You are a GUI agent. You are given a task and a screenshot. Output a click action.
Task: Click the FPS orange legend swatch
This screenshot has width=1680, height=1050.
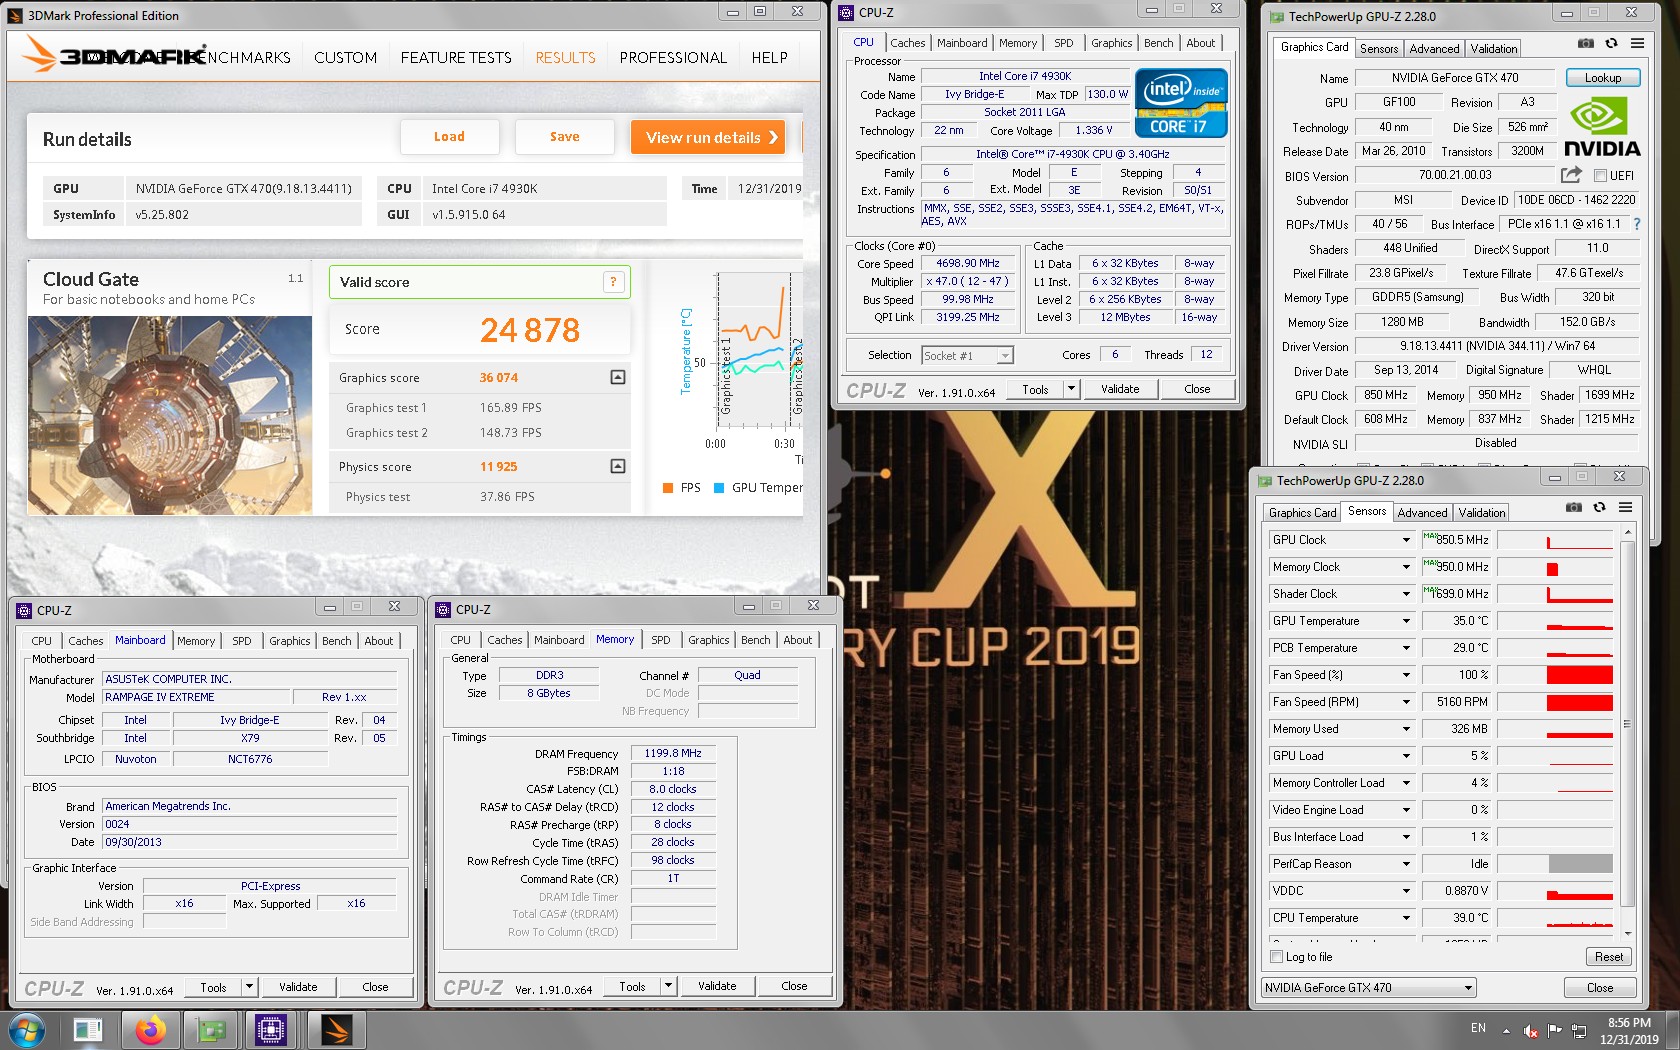(668, 488)
